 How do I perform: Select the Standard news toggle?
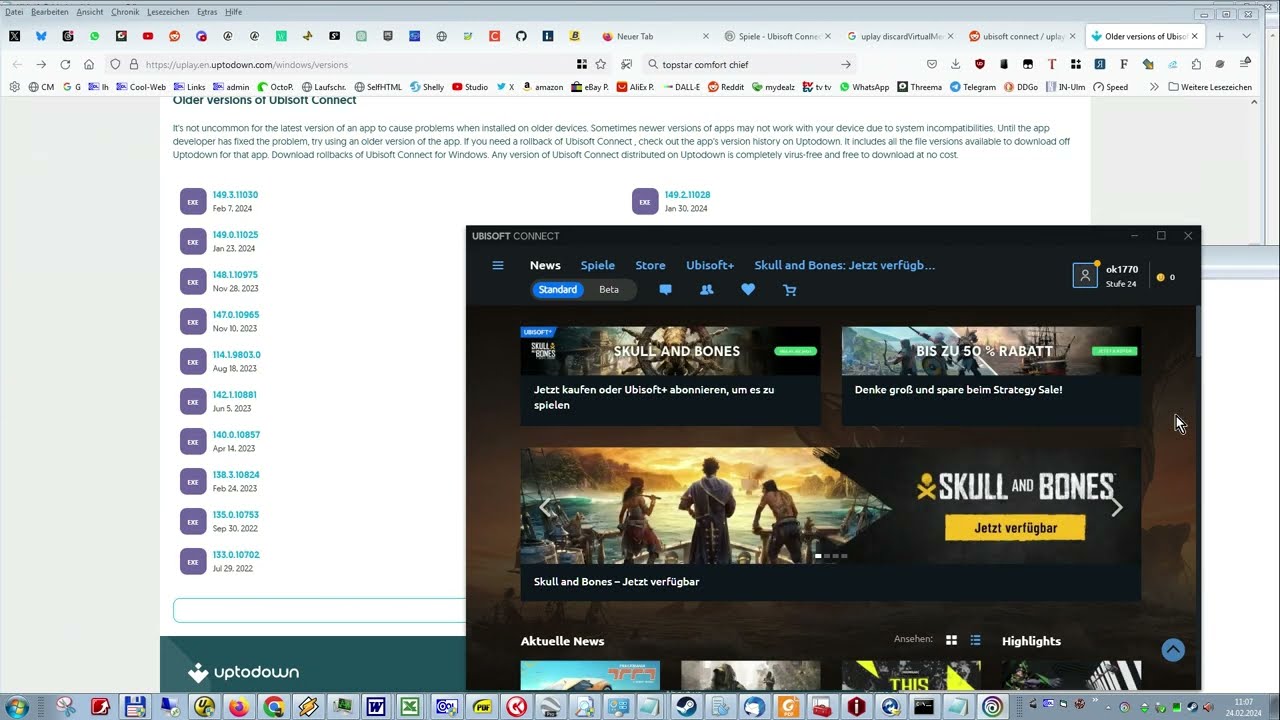tap(558, 290)
